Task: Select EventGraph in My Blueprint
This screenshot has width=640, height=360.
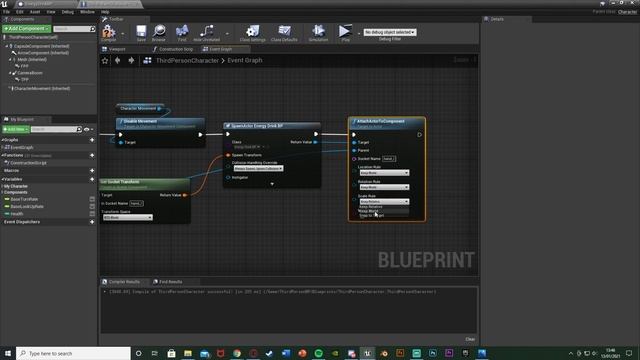Action: [22, 147]
